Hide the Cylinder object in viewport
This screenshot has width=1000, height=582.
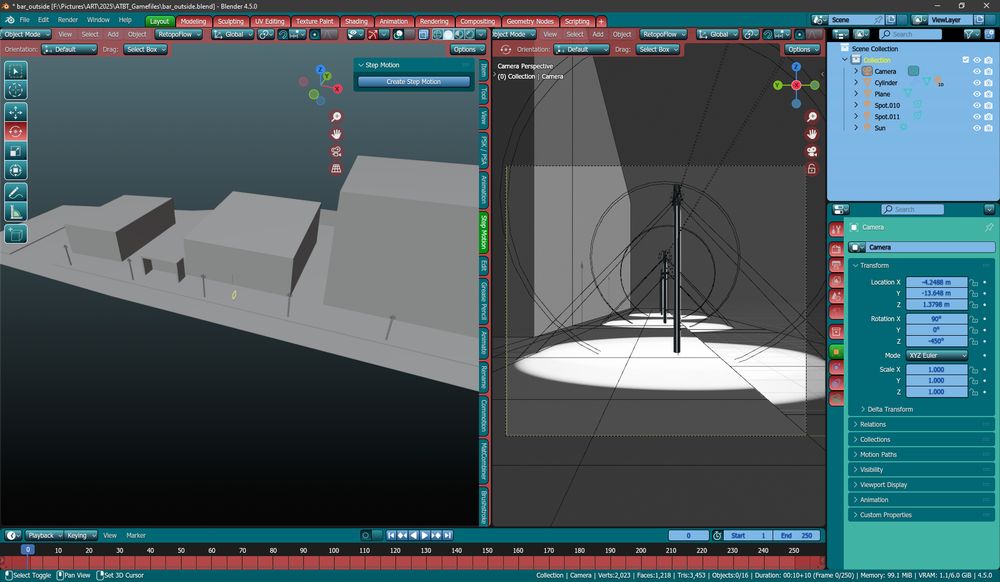[x=976, y=83]
